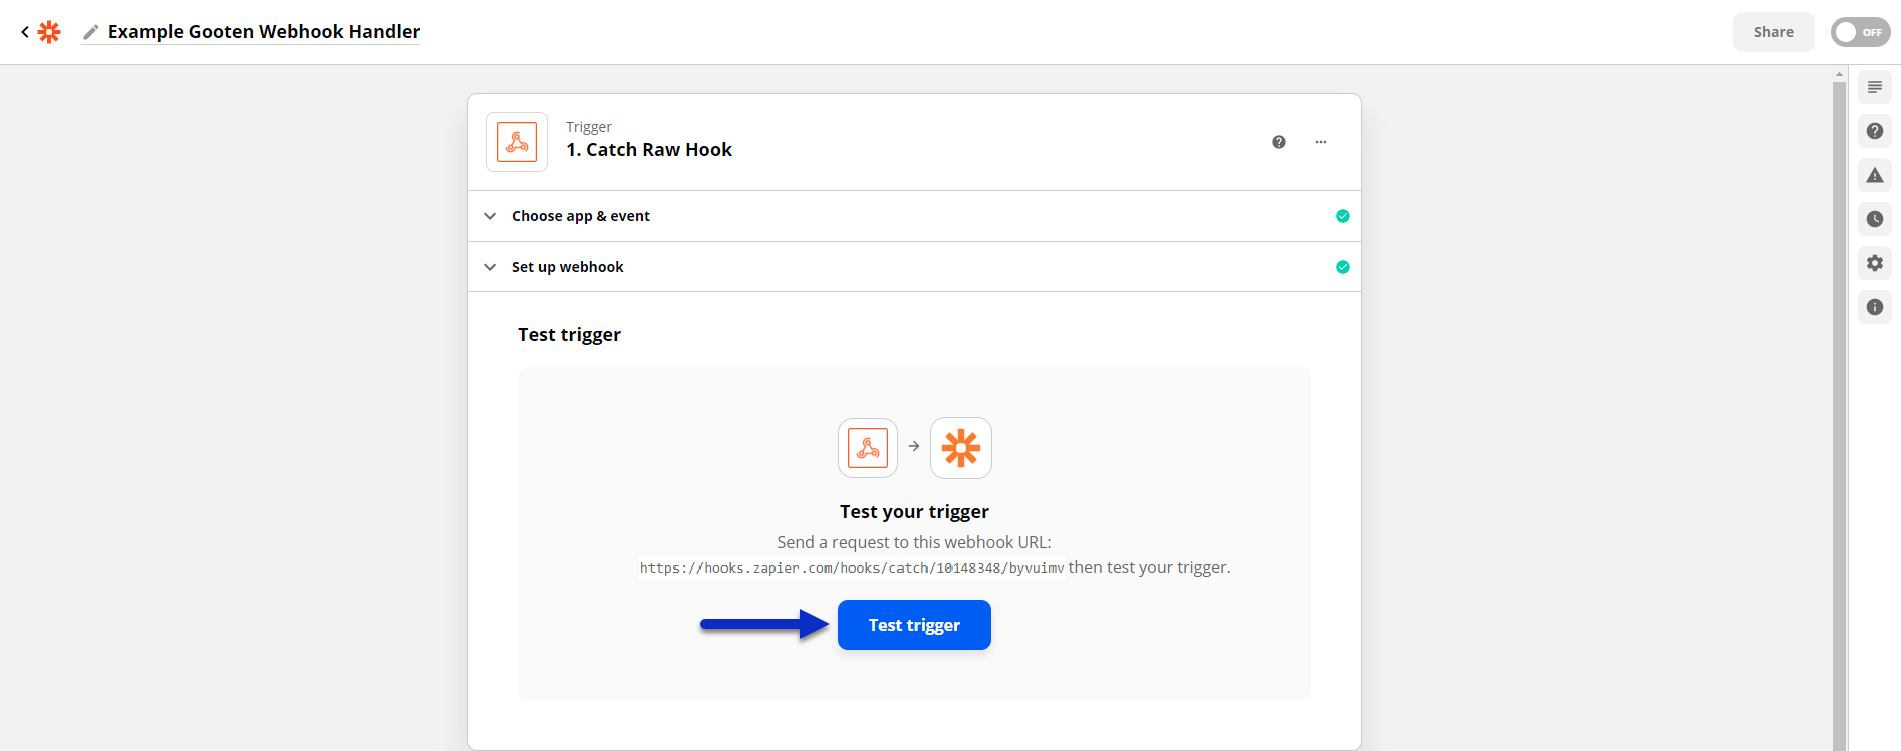Open the gear settings panel
The height and width of the screenshot is (751, 1901).
click(1875, 263)
